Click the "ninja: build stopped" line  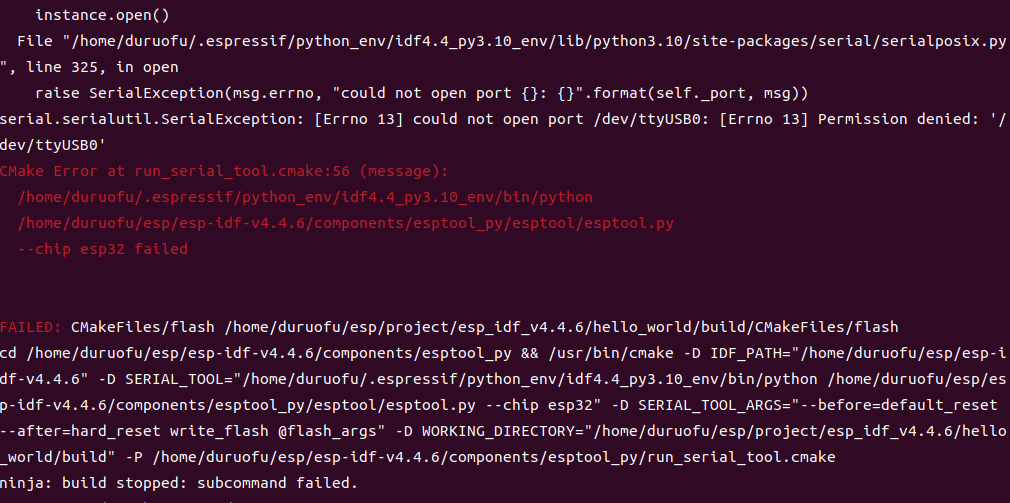178,482
